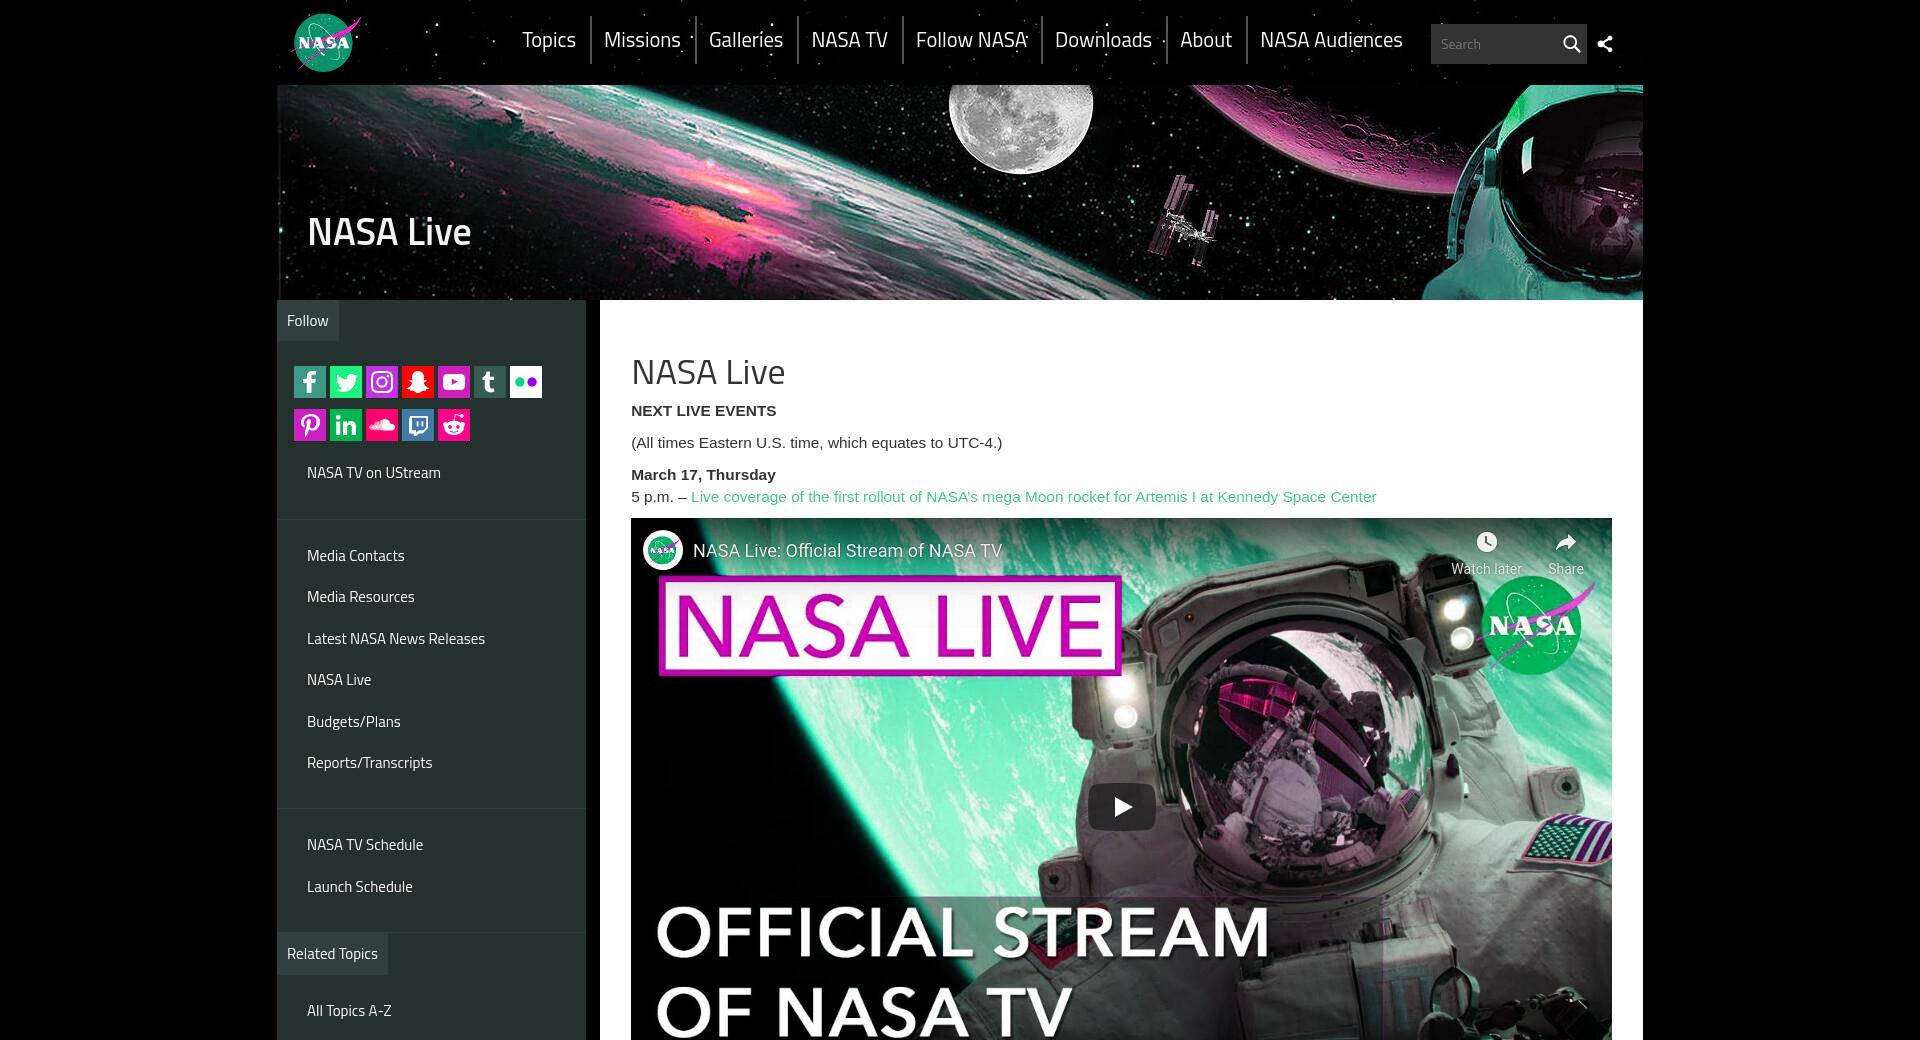This screenshot has height=1040, width=1920.
Task: Click the 'NEXT LIVE EVENTS' heading text
Action: pyautogui.click(x=704, y=411)
